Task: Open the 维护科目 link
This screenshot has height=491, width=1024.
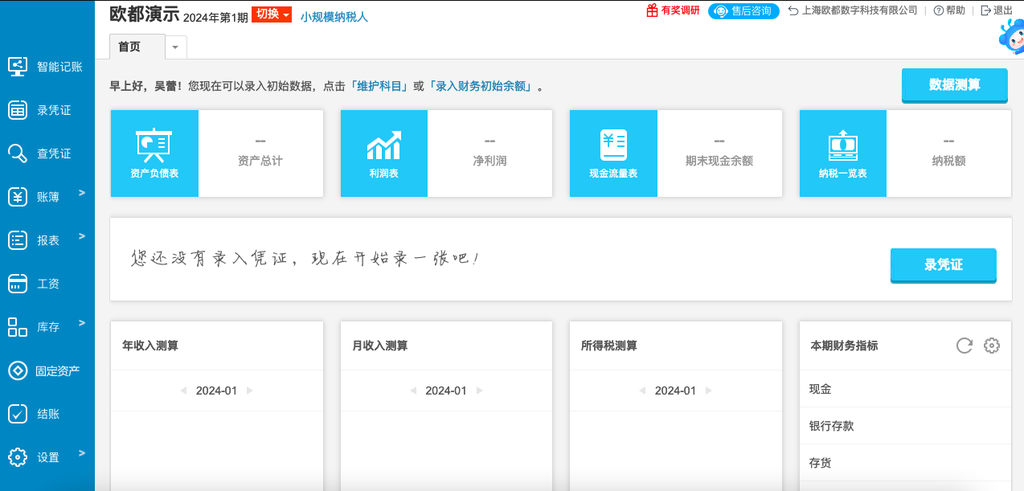Action: pyautogui.click(x=380, y=86)
